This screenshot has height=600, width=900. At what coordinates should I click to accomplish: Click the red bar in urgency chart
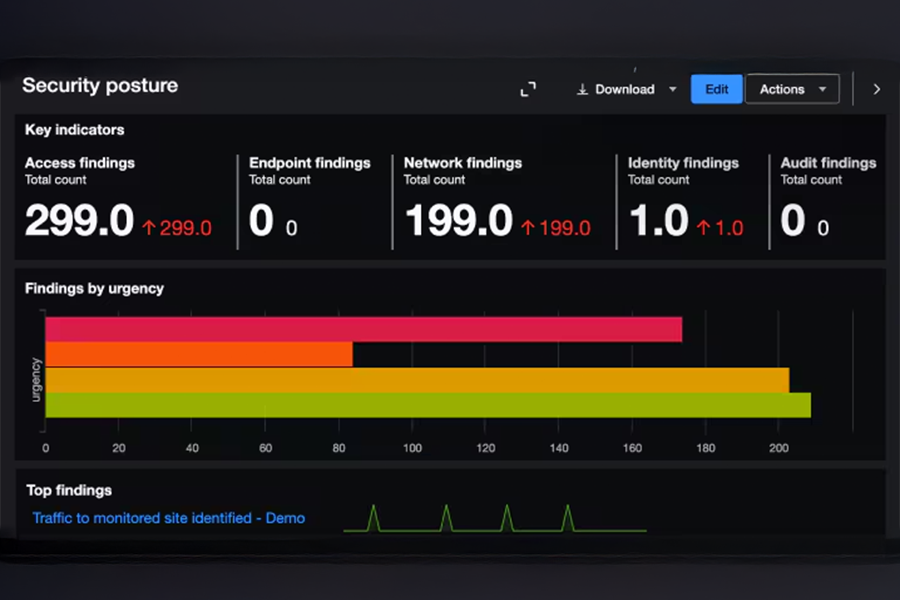tap(363, 329)
